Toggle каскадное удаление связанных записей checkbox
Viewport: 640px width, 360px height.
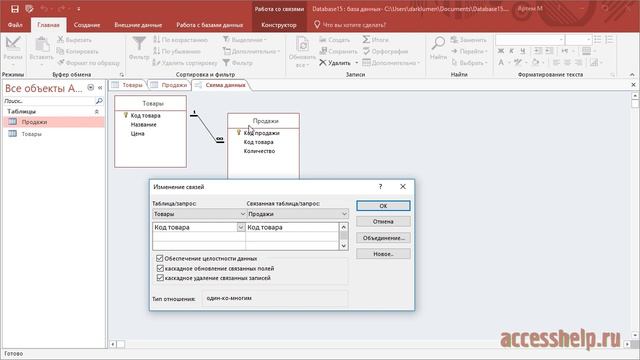coord(160,278)
